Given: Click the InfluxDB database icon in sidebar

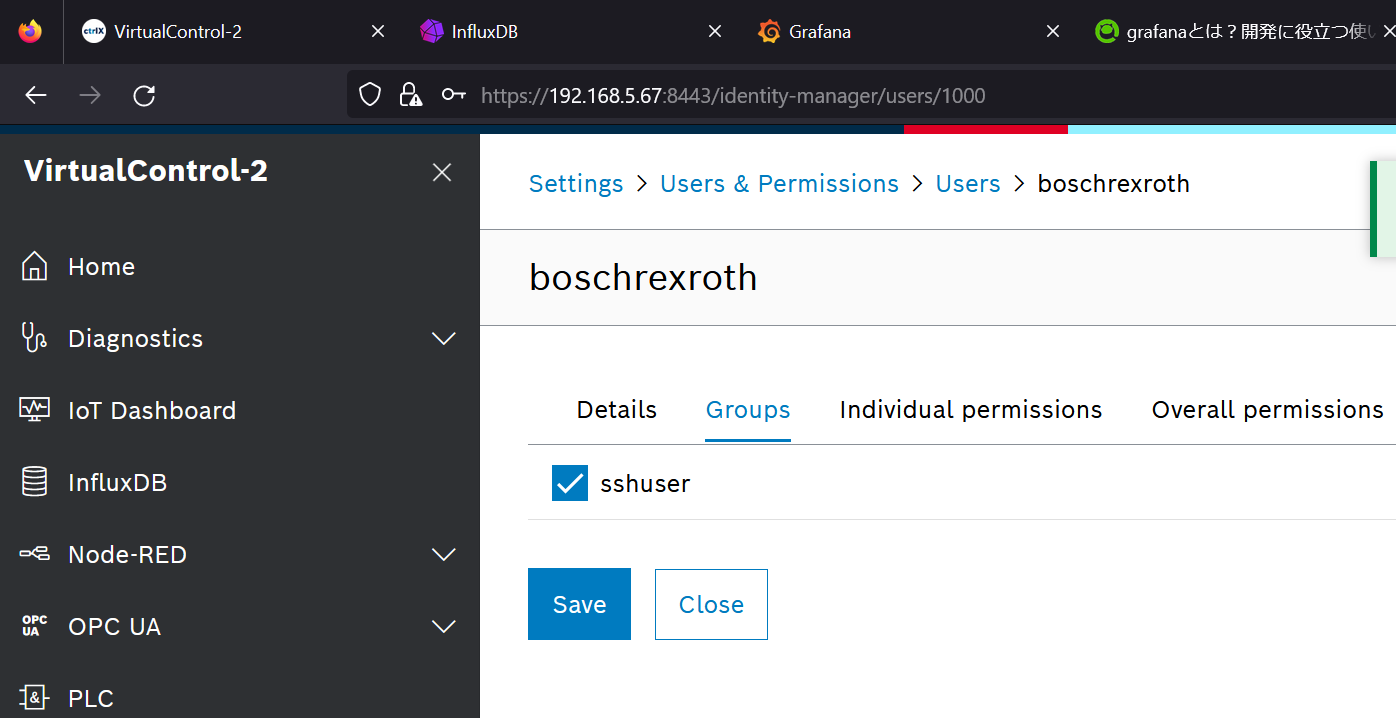Looking at the screenshot, I should [34, 482].
